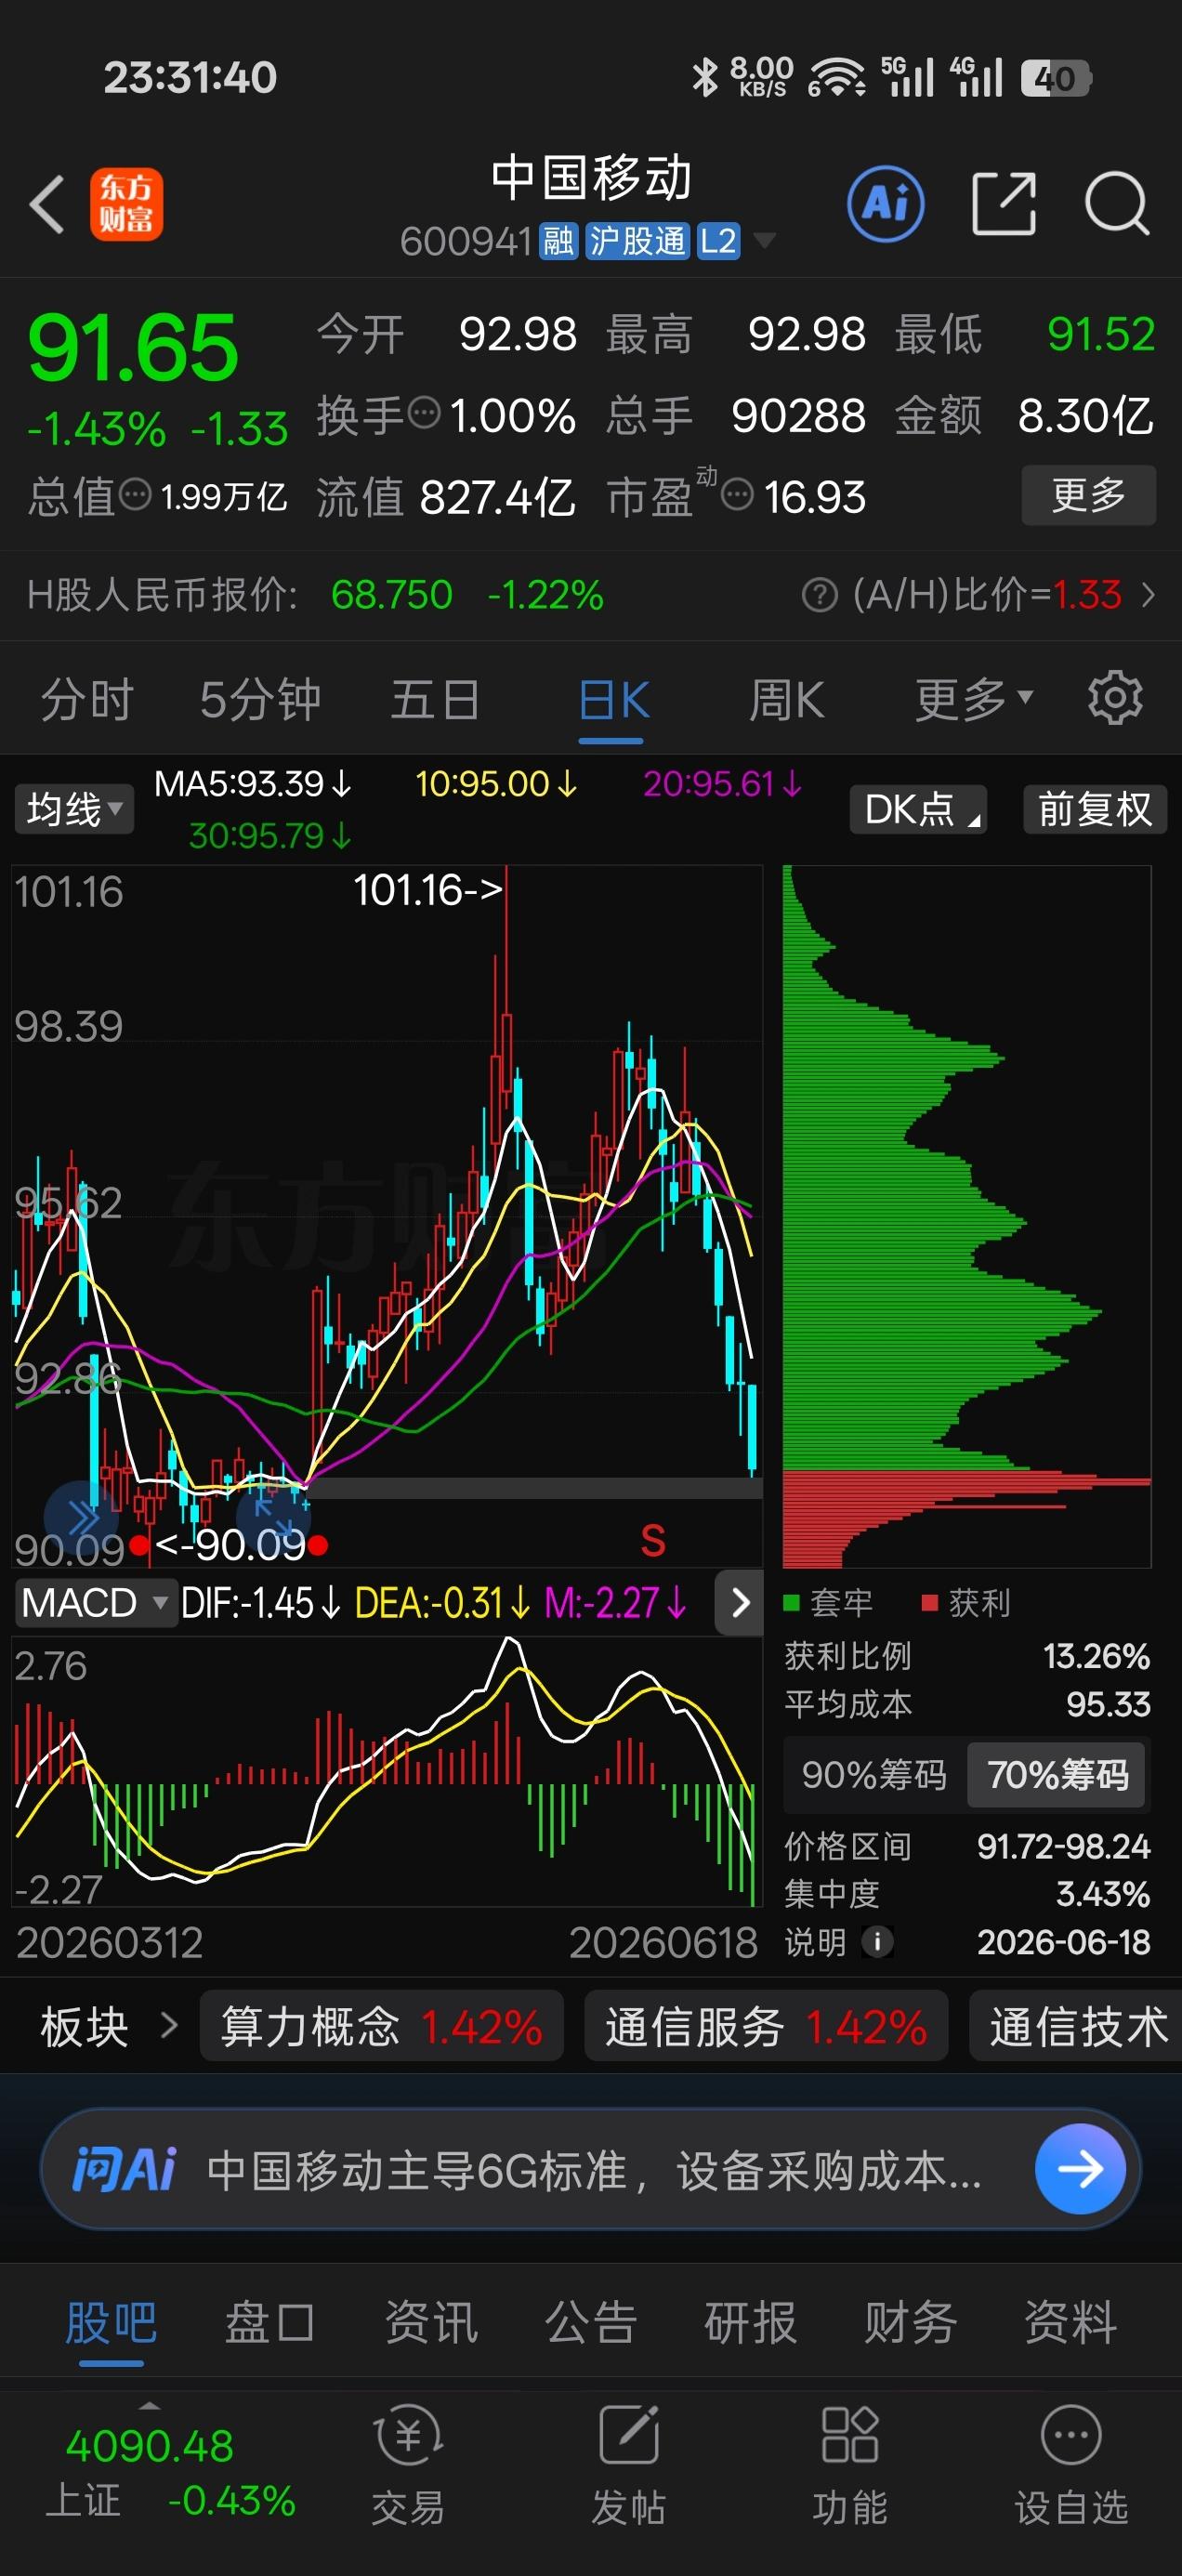Send the 问Ai query arrow button
Screen dimensions: 1182x2576
pos(1080,2169)
